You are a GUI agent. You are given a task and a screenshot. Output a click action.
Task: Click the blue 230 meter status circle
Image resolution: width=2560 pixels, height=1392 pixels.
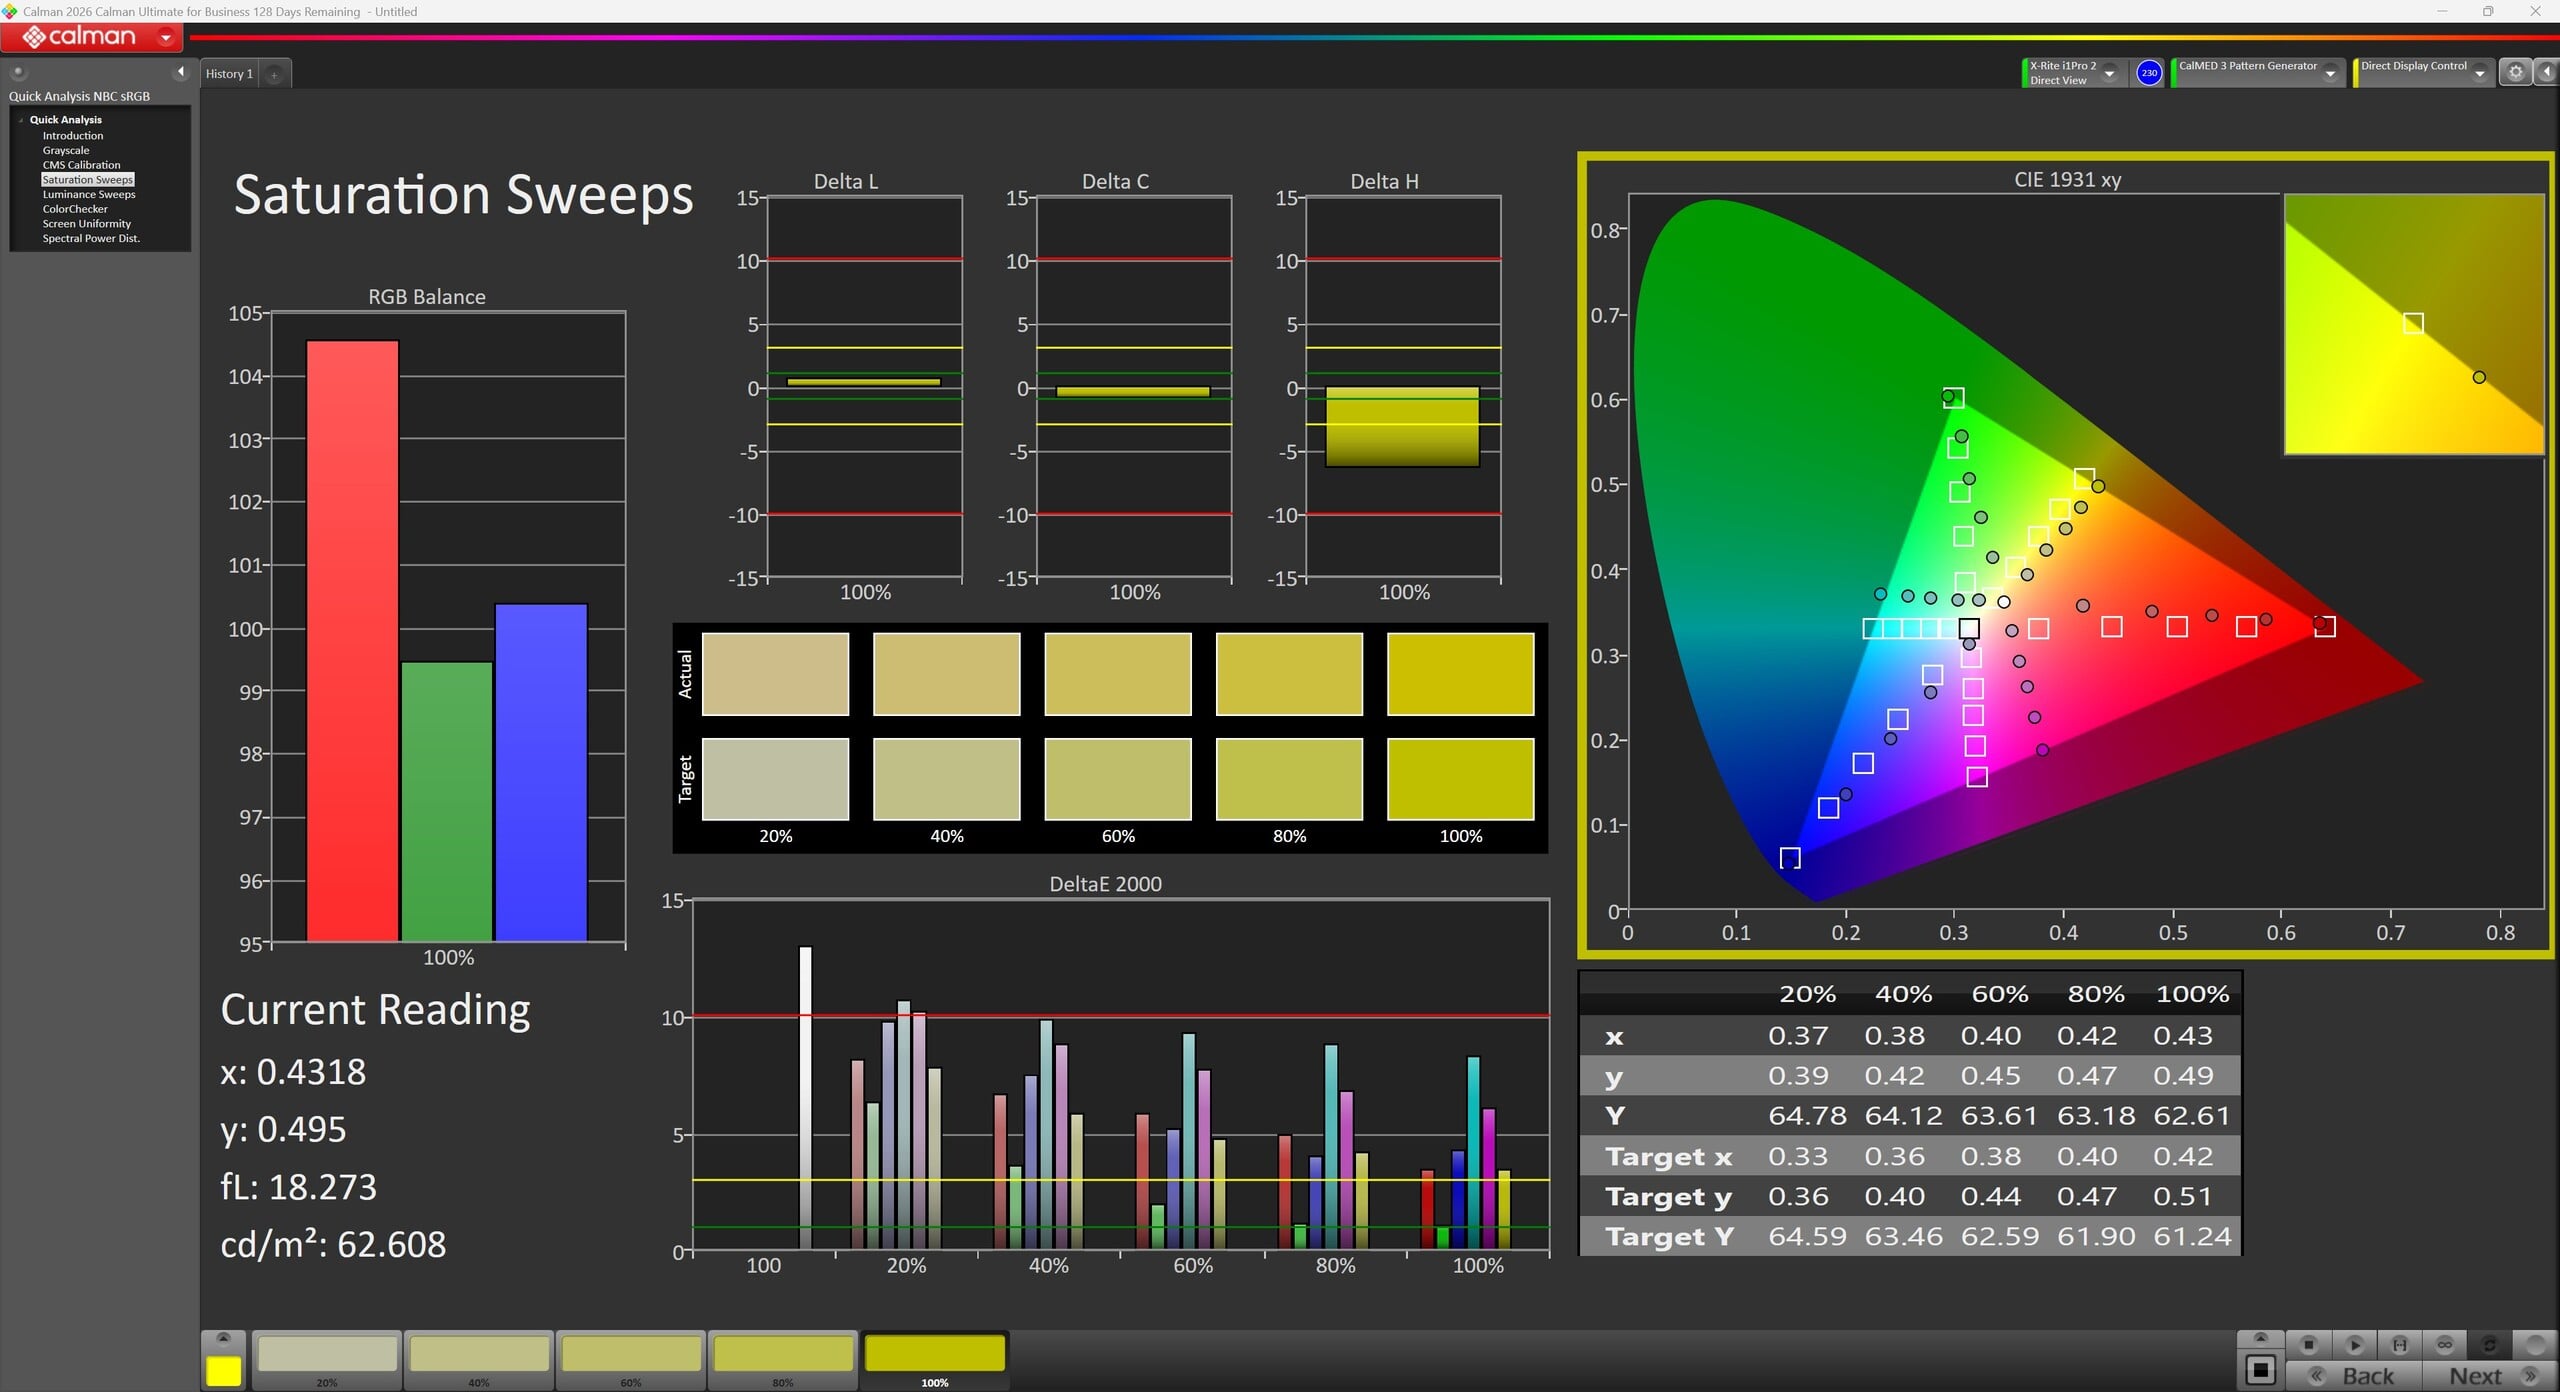(2149, 73)
